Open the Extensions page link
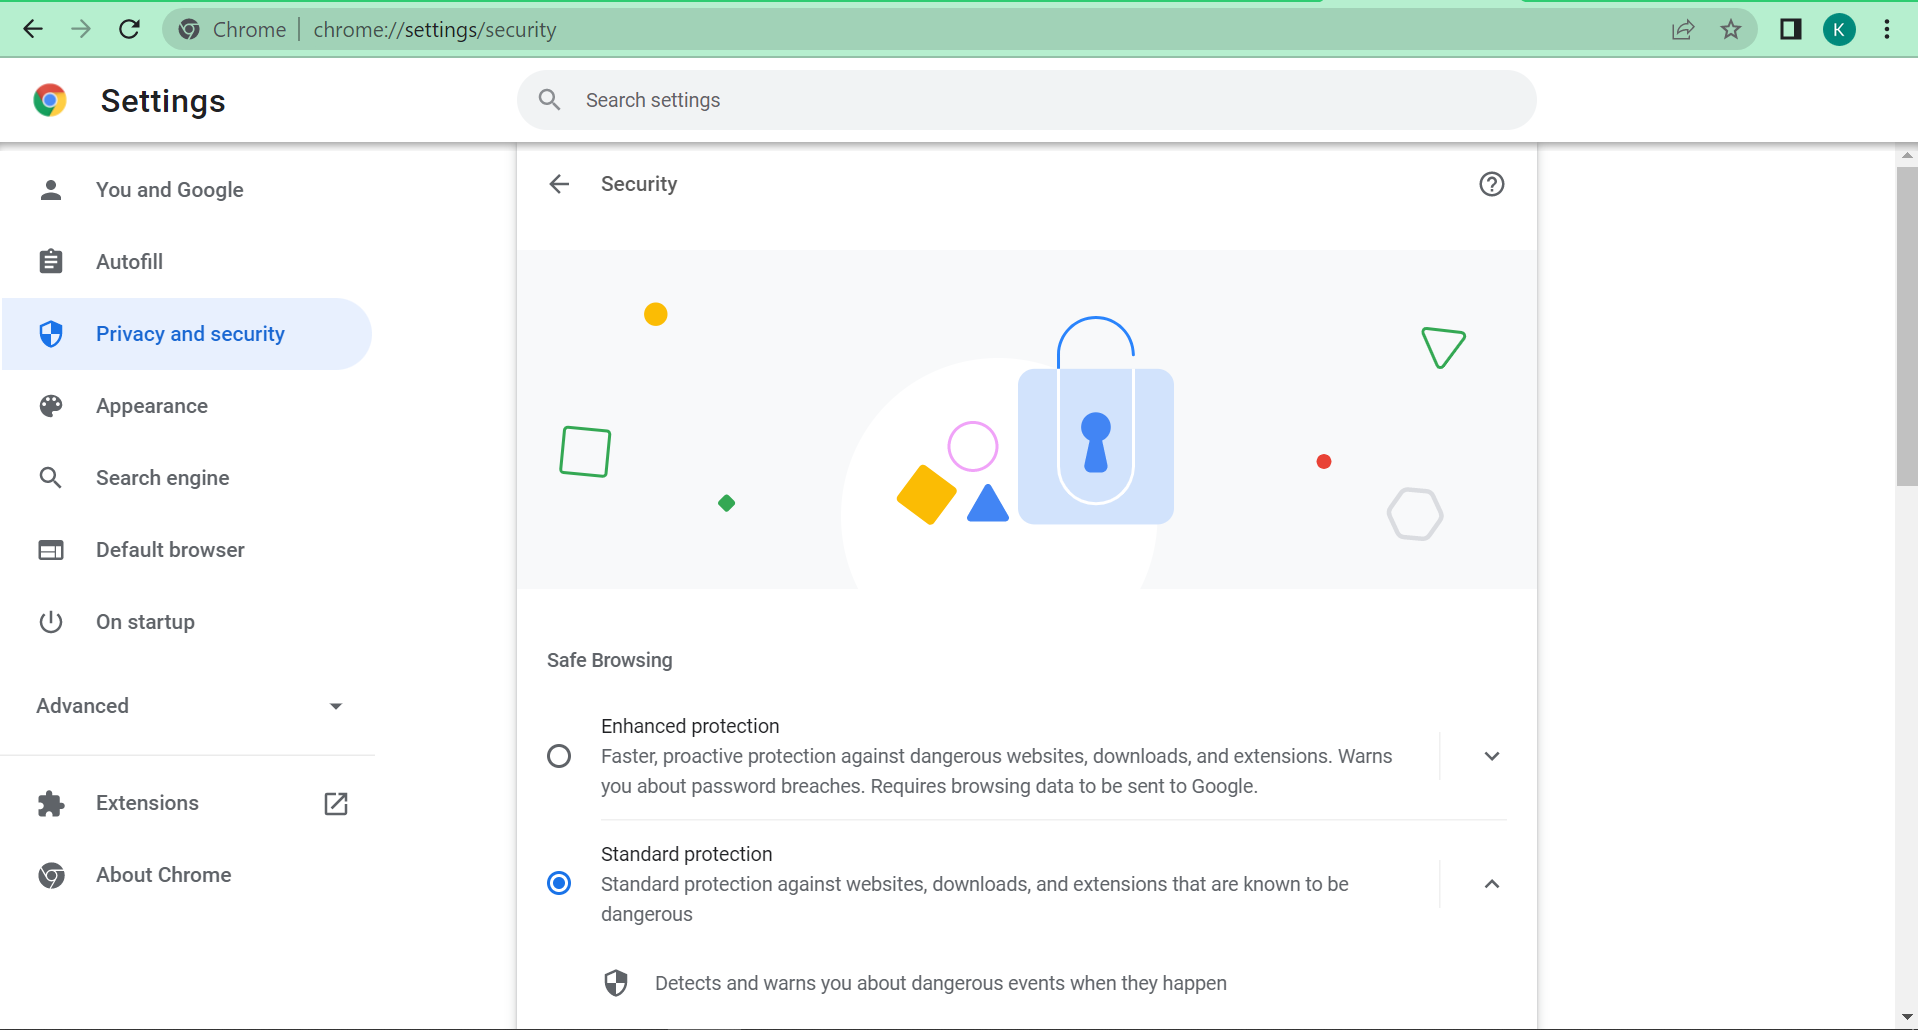 pos(147,803)
